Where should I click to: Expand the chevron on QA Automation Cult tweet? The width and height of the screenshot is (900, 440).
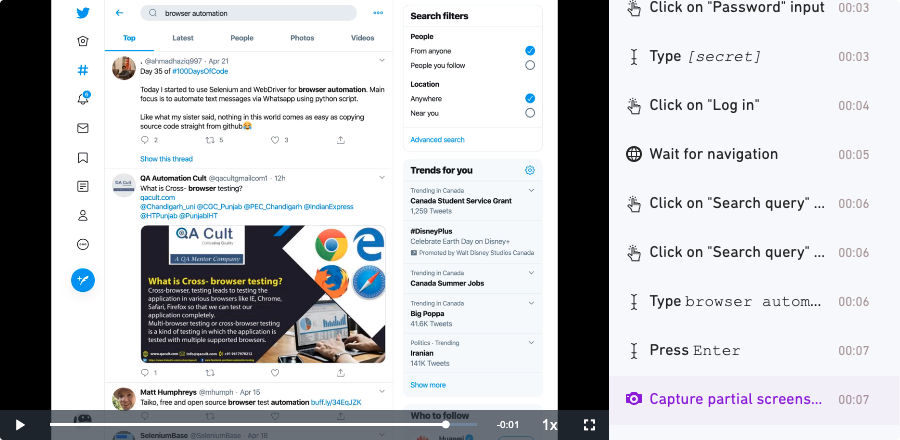click(382, 178)
